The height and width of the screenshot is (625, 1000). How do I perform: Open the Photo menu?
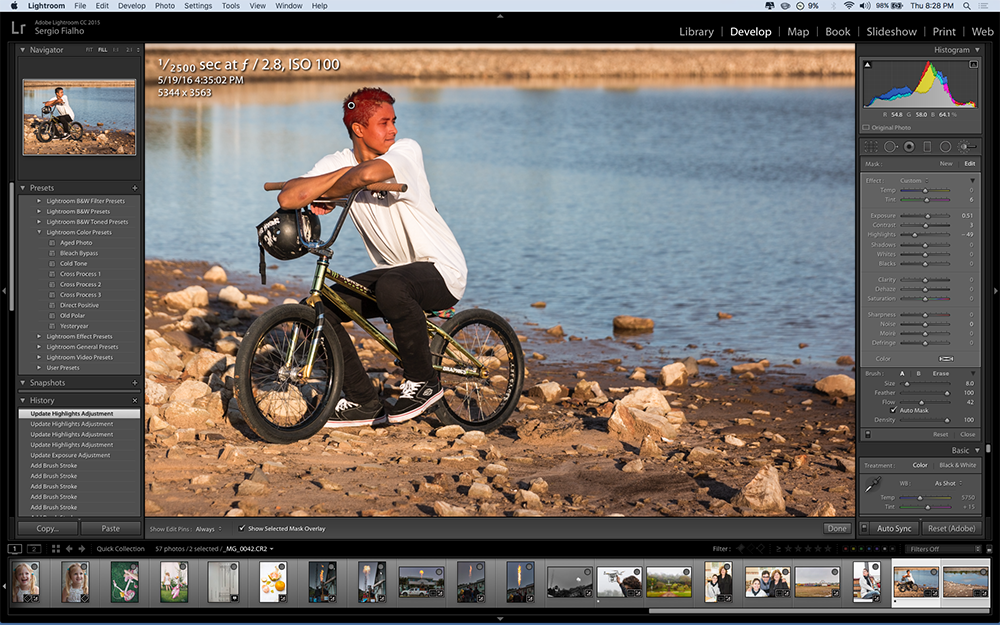[x=165, y=6]
